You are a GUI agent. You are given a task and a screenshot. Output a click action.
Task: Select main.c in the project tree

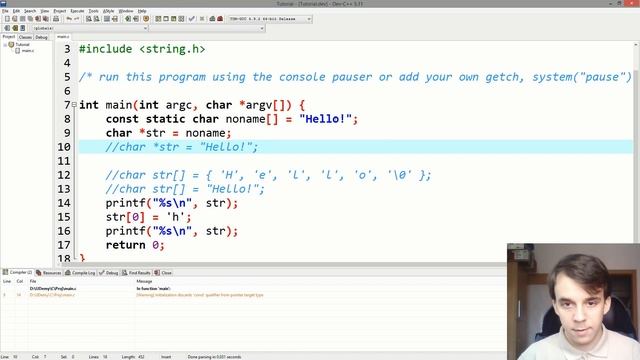pyautogui.click(x=28, y=51)
